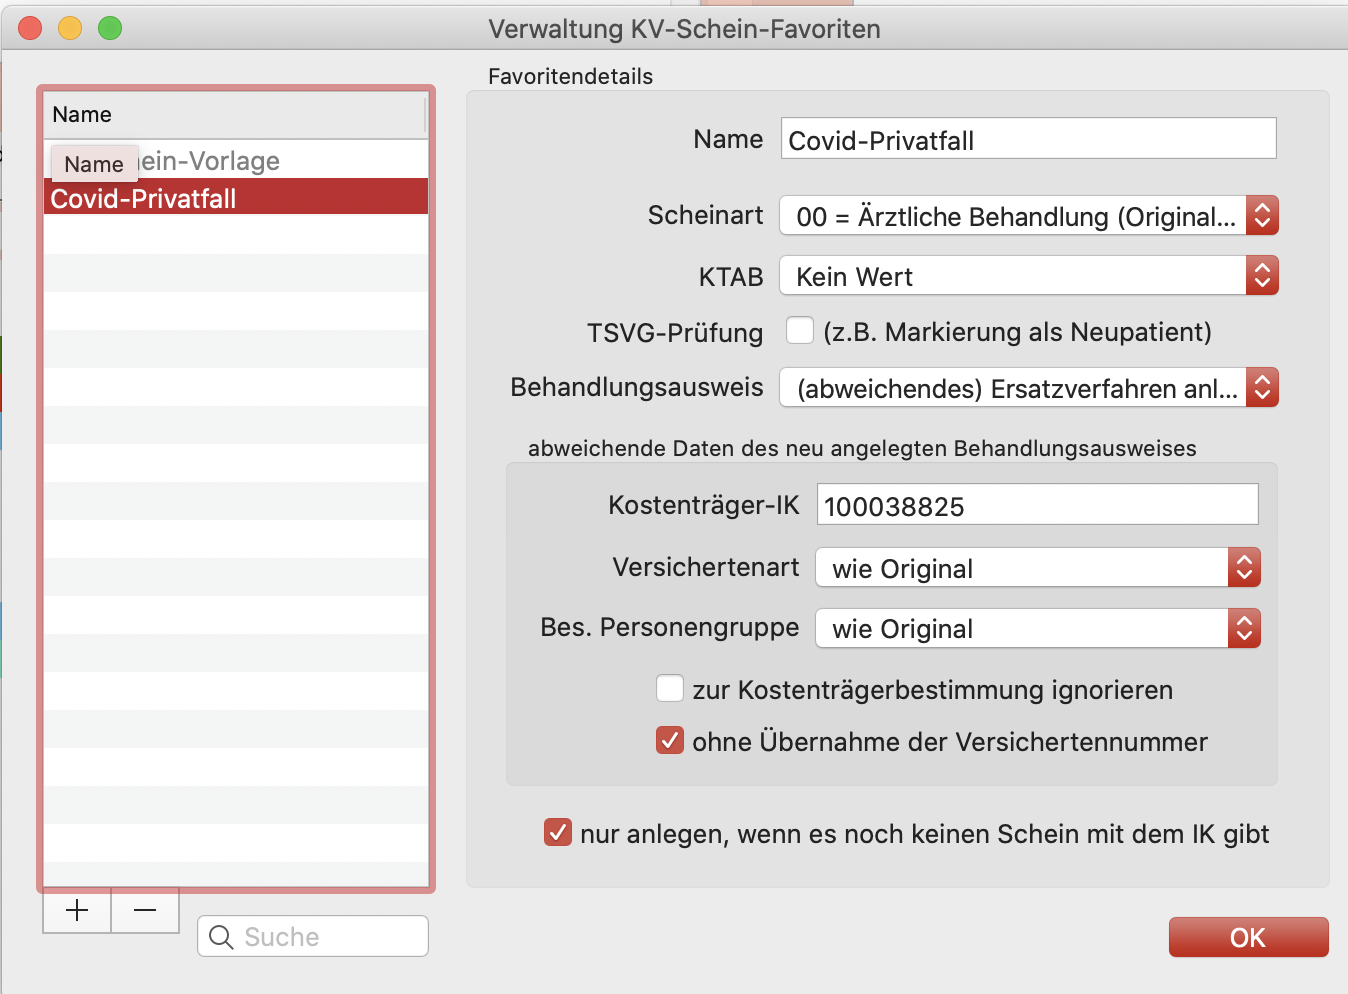Focus the Name text field
Screen dimensions: 1348x994
1028,138
